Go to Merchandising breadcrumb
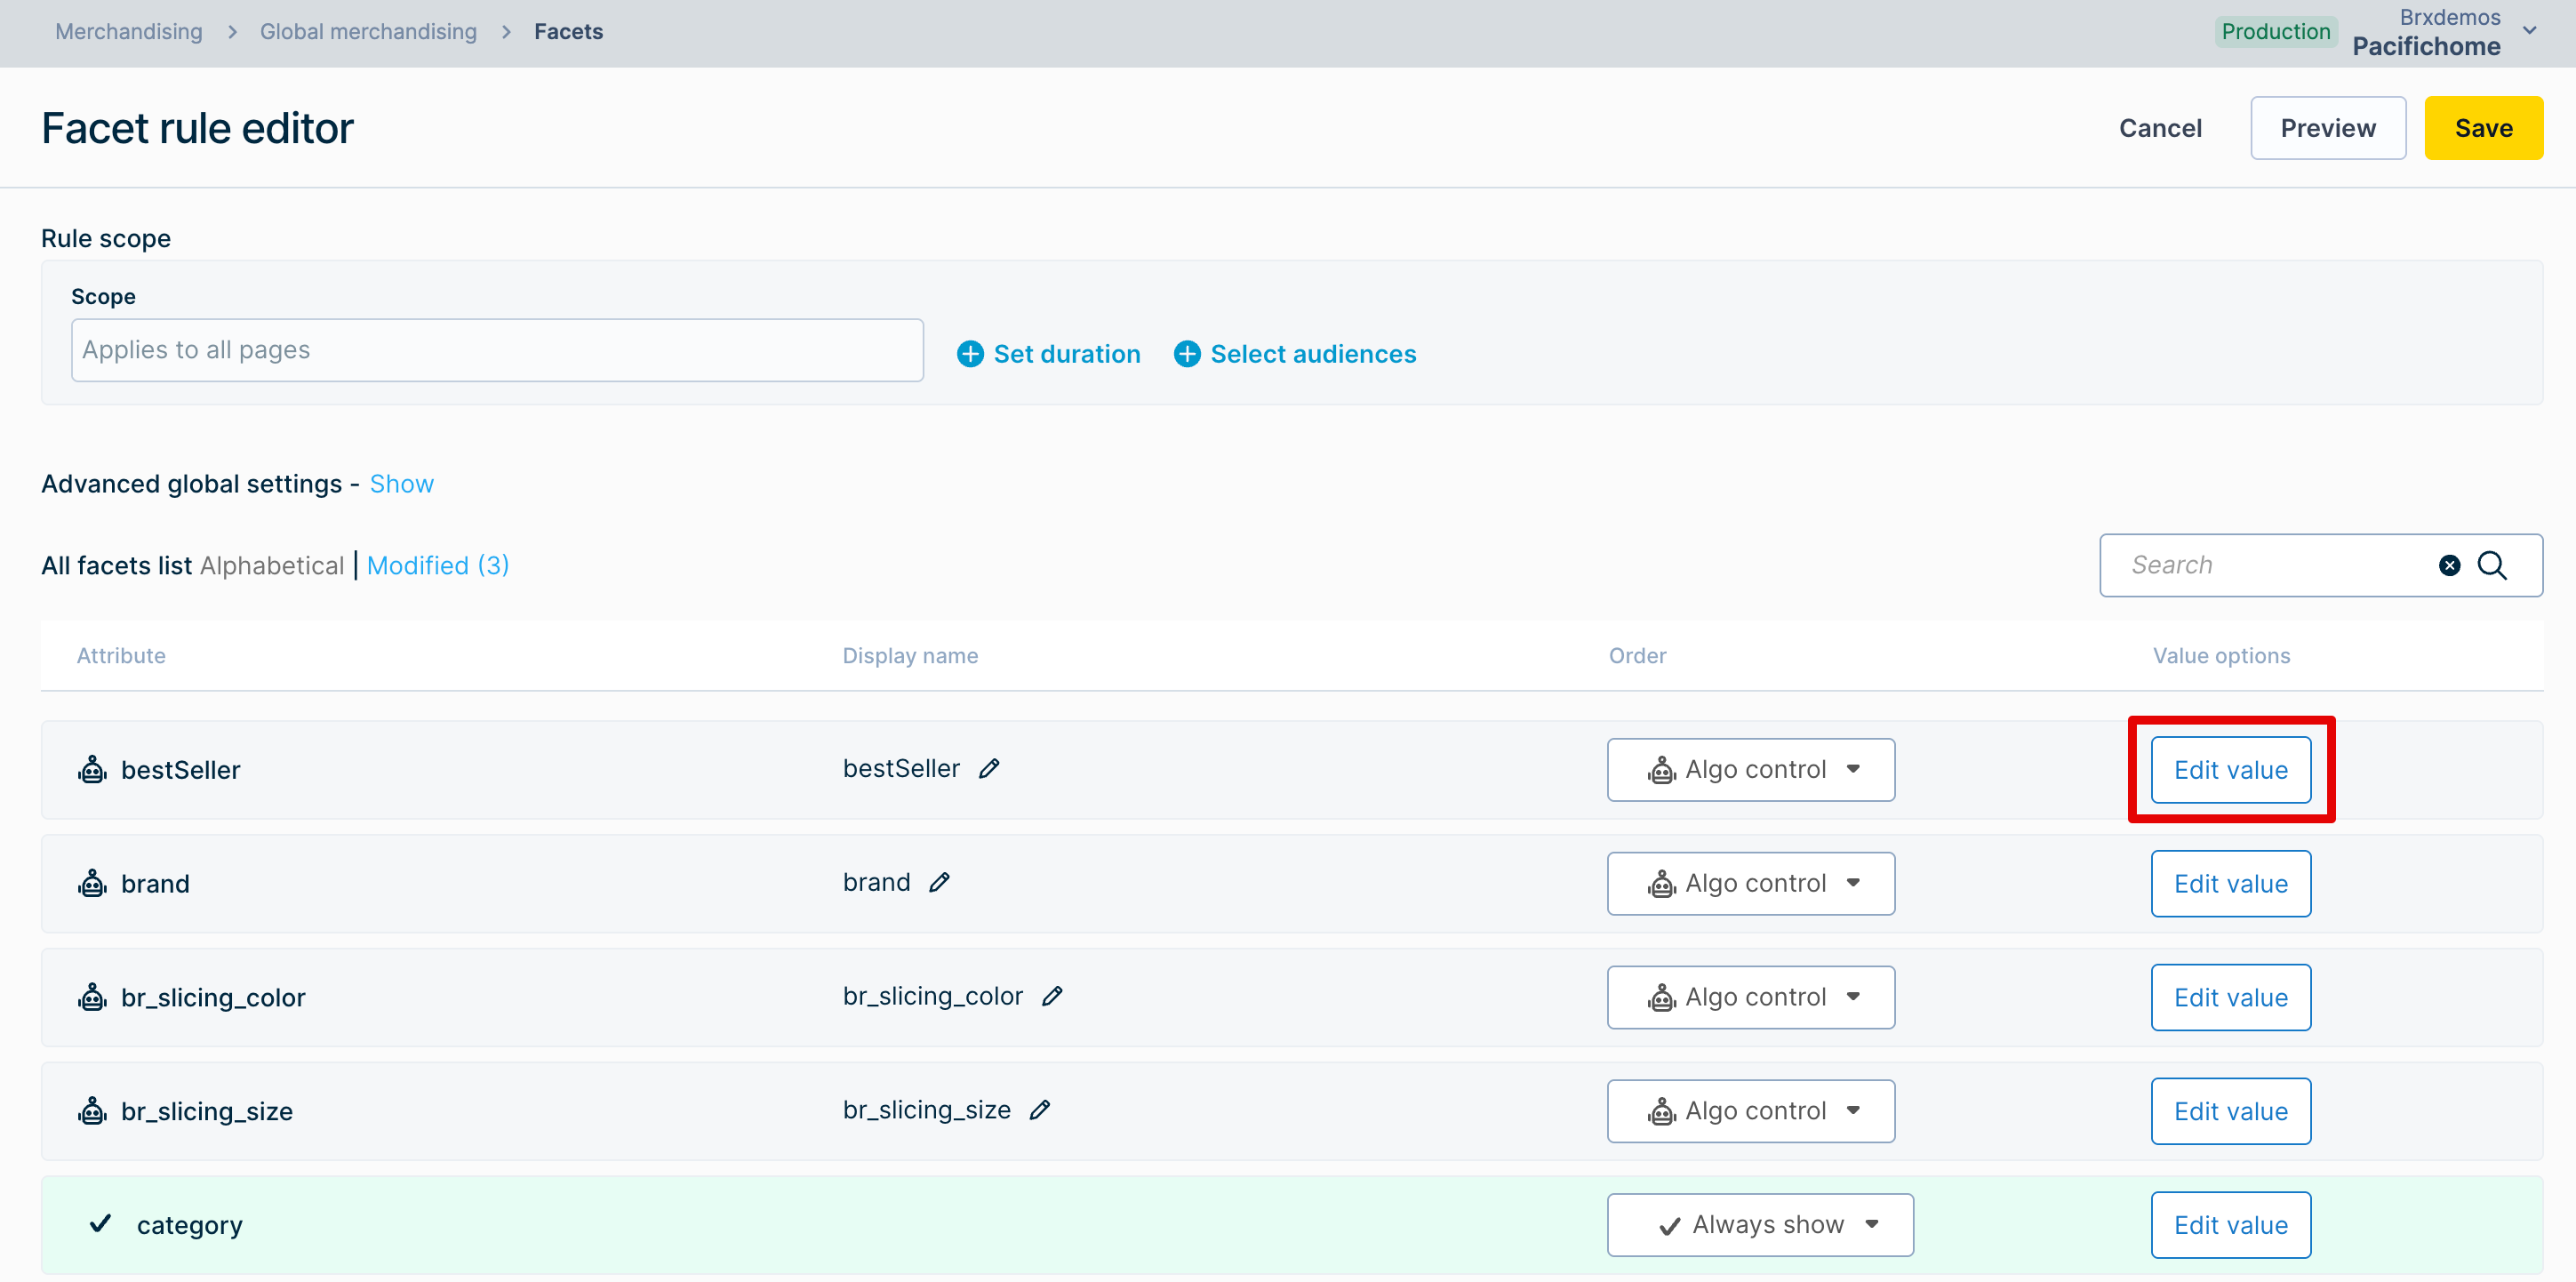 (129, 31)
